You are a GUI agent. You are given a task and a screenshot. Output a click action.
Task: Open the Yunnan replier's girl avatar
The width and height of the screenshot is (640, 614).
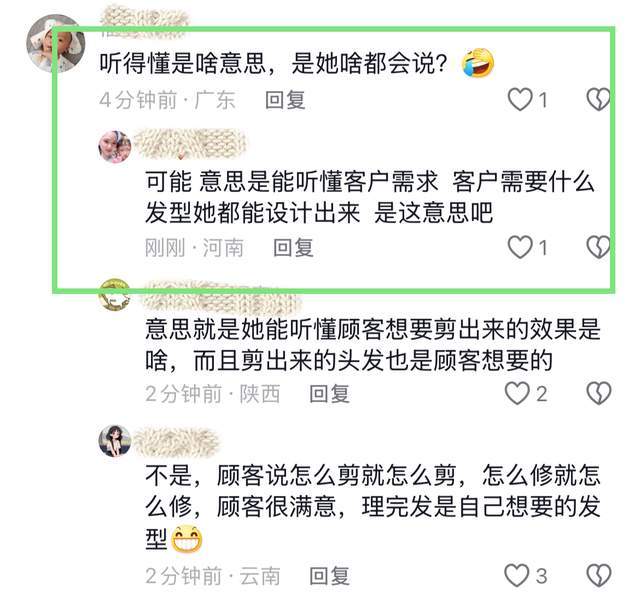tap(115, 441)
